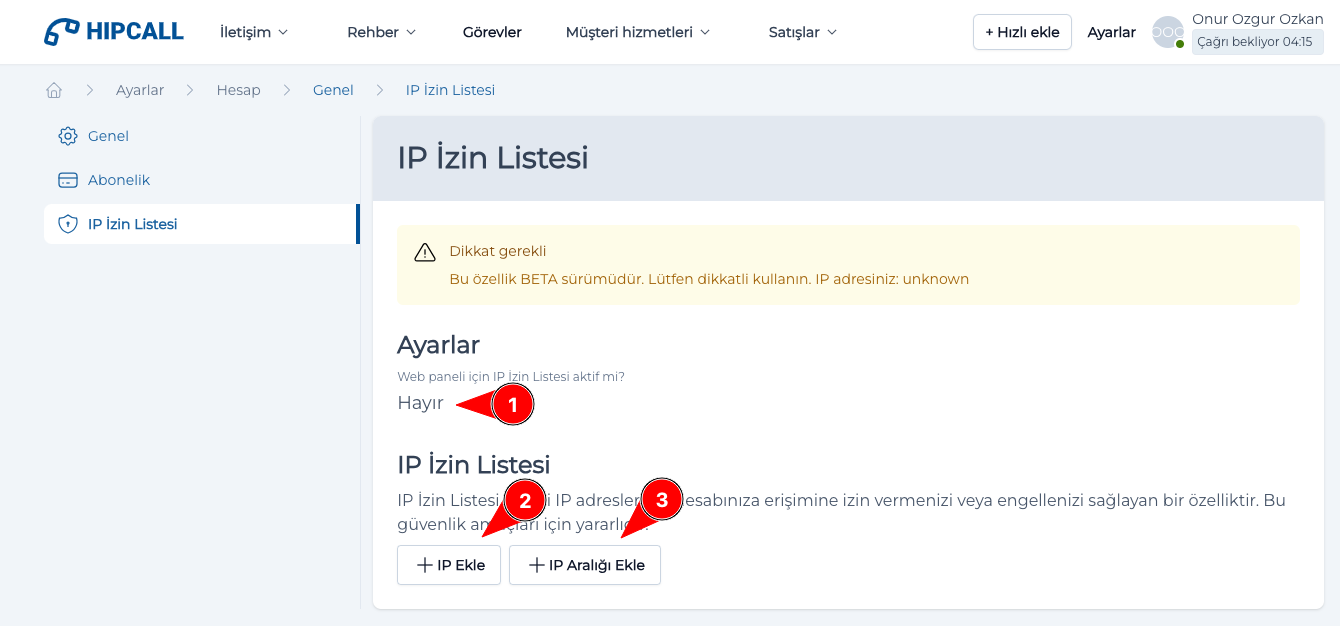
Task: Open the user profile avatar
Action: click(1167, 32)
